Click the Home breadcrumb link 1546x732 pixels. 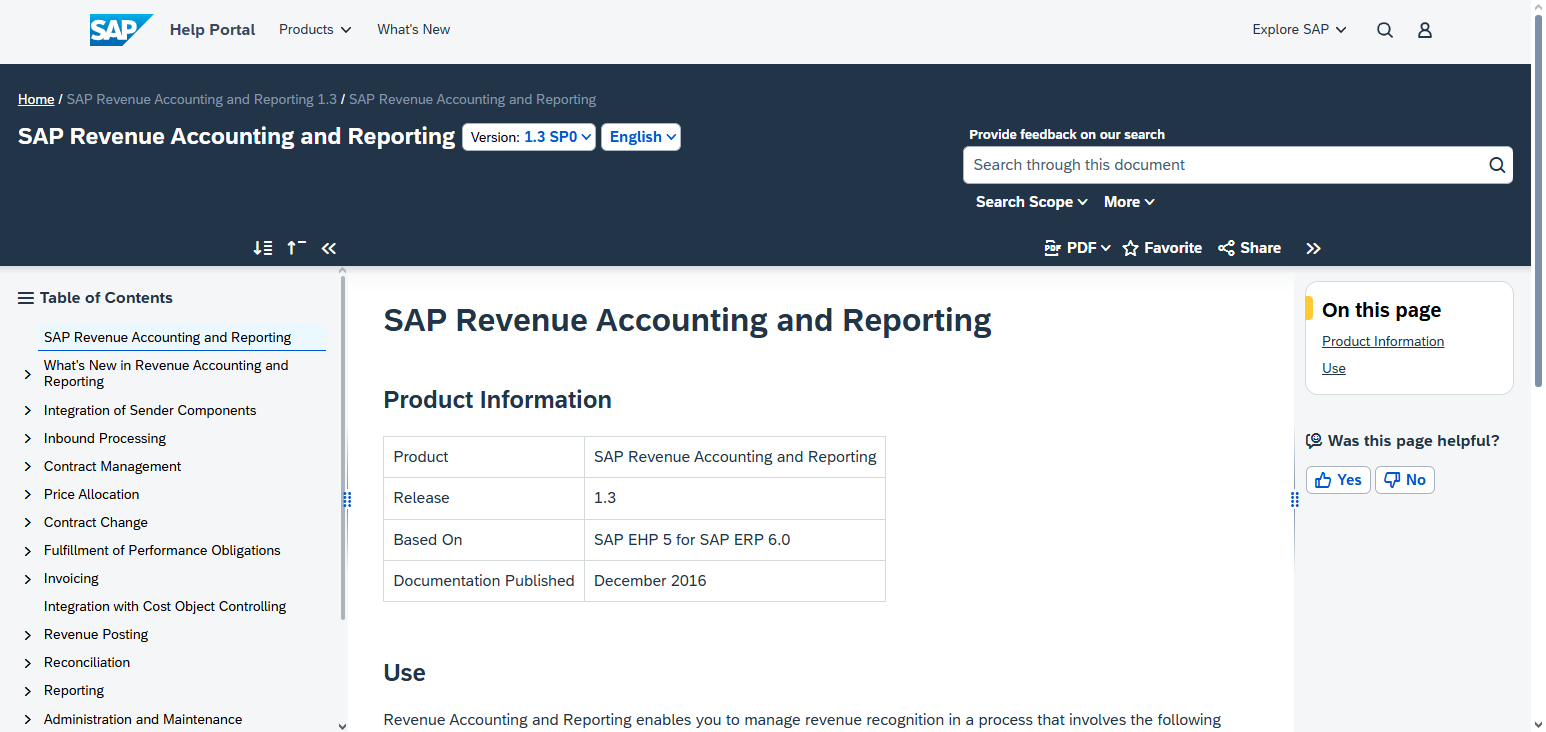click(x=36, y=99)
